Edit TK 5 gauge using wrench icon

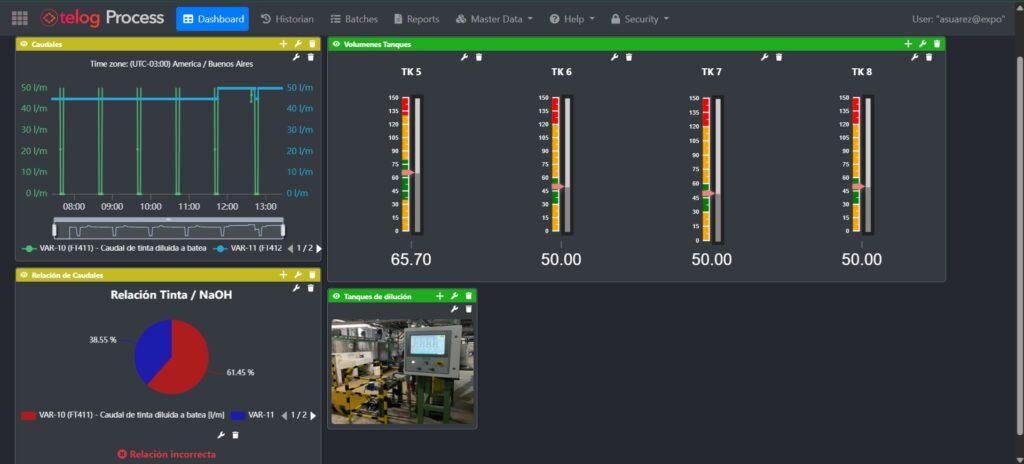pyautogui.click(x=464, y=57)
